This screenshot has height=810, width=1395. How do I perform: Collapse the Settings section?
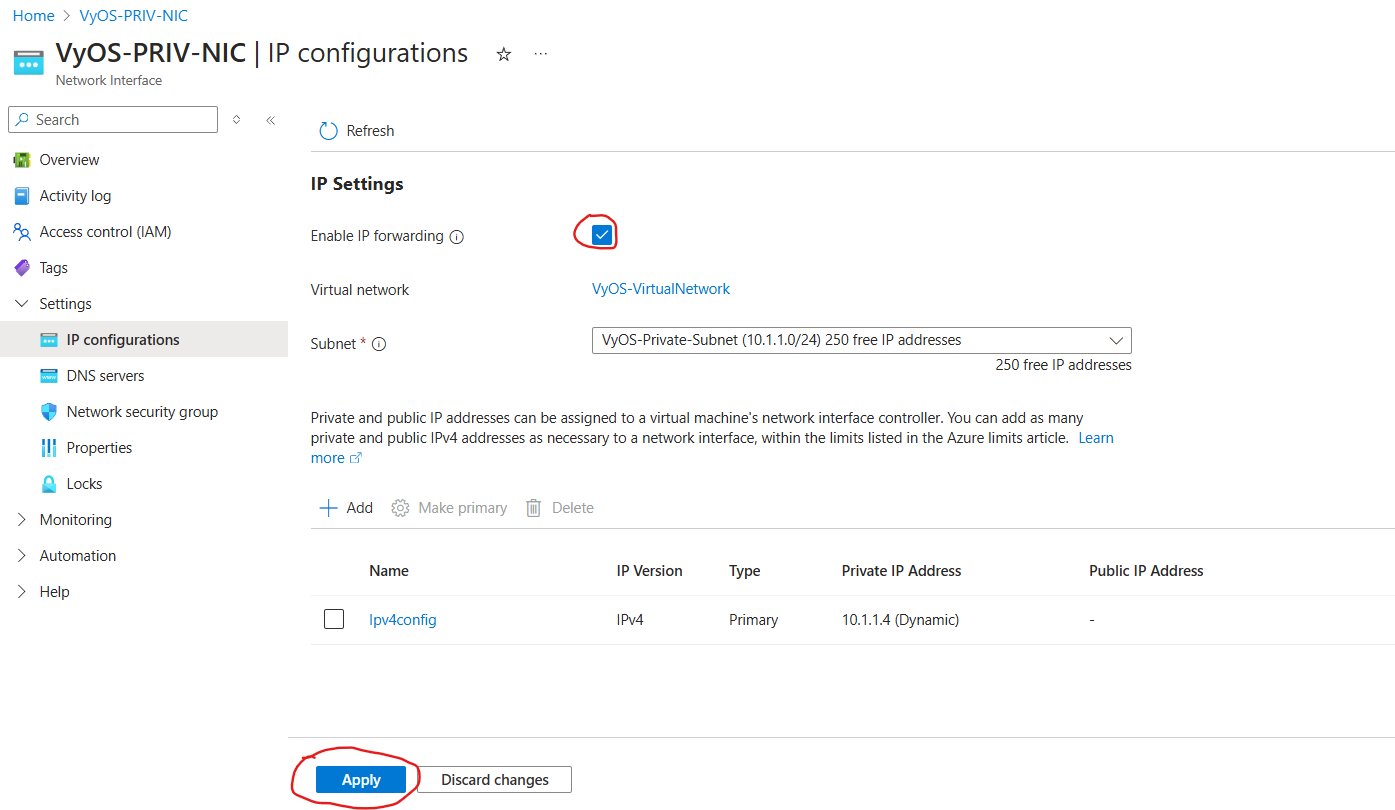(22, 303)
